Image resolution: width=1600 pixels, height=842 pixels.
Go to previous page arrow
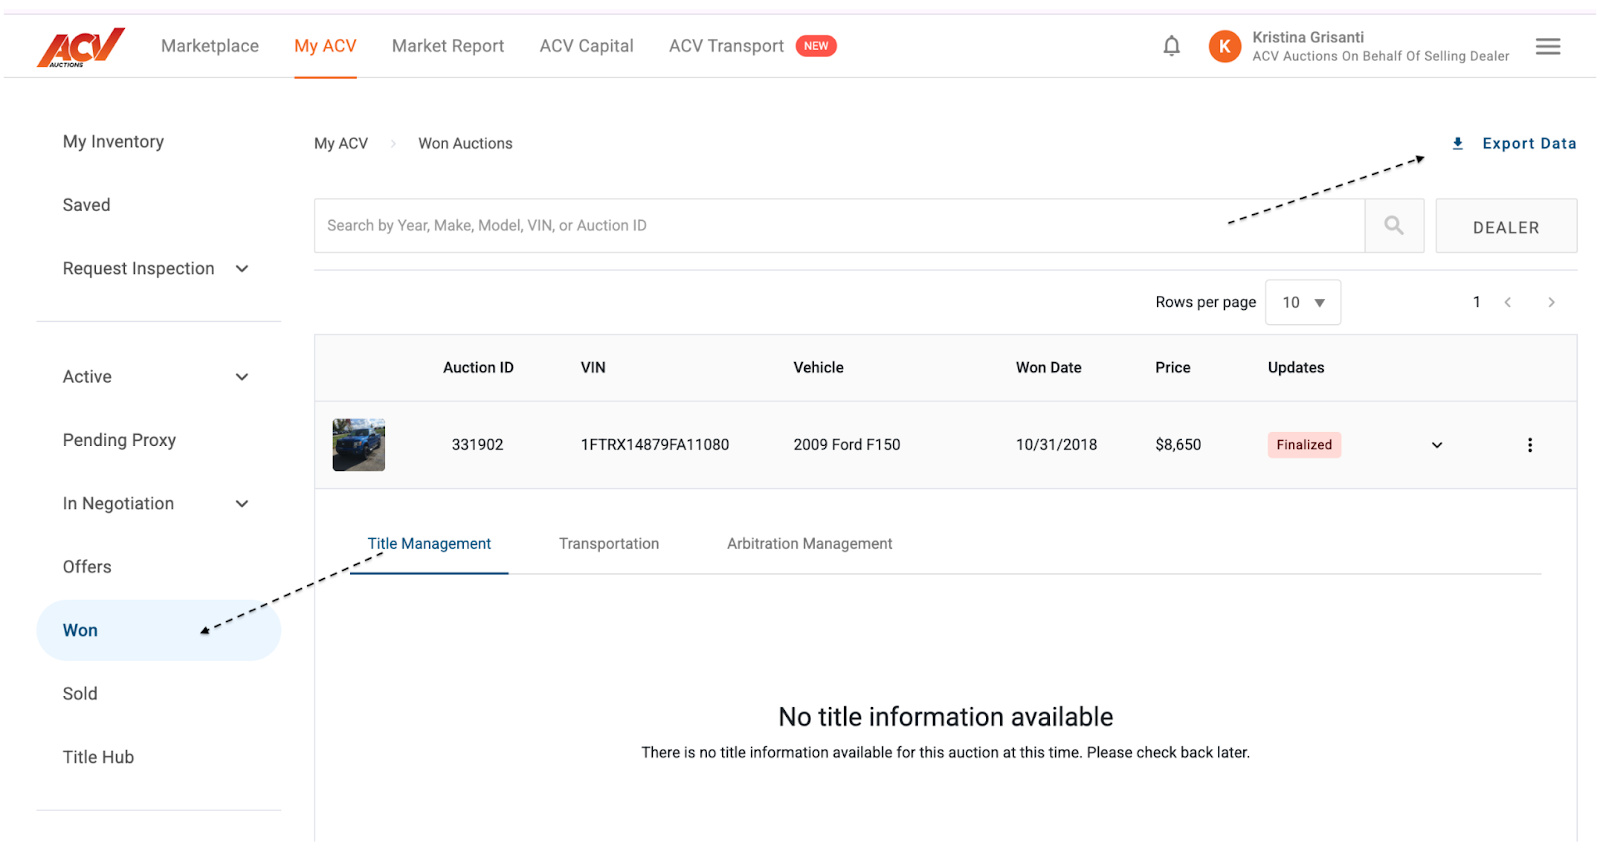1507,302
